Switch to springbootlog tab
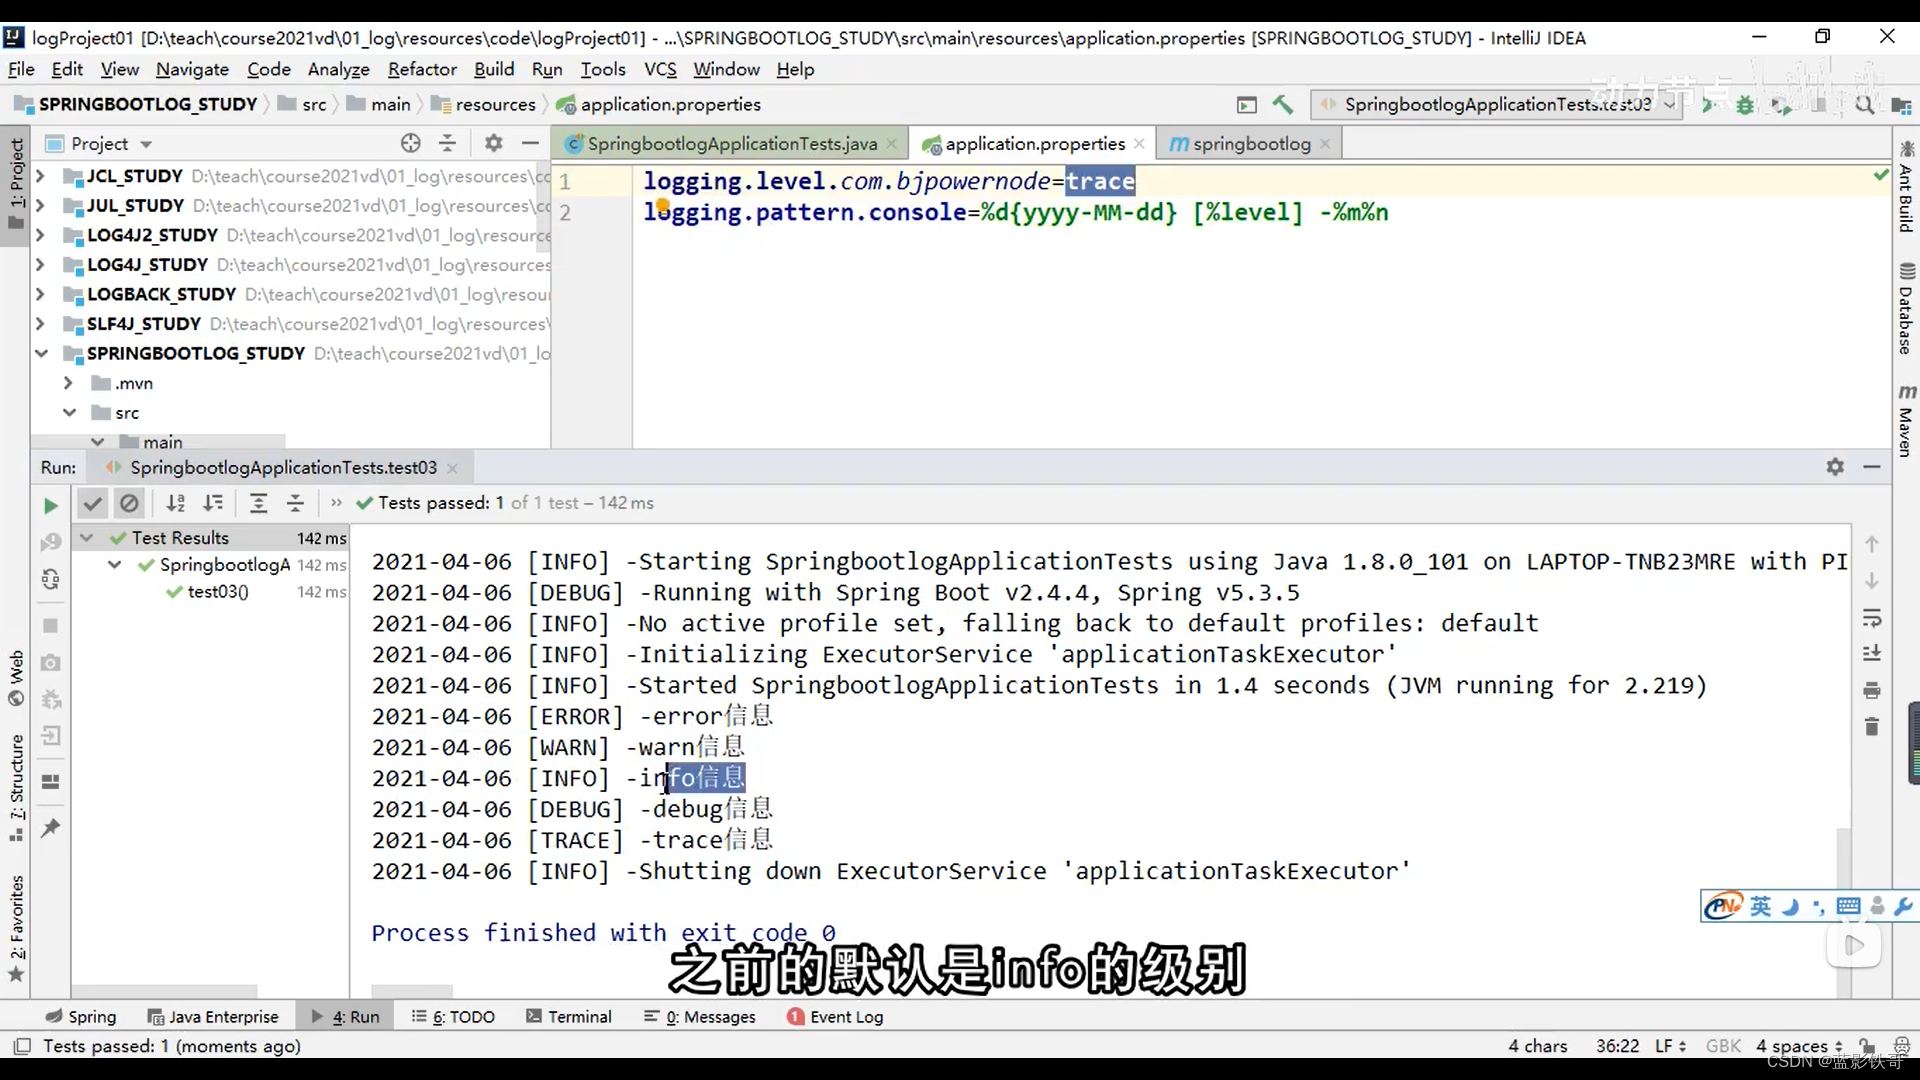Image resolution: width=1920 pixels, height=1080 pixels. coord(1250,144)
